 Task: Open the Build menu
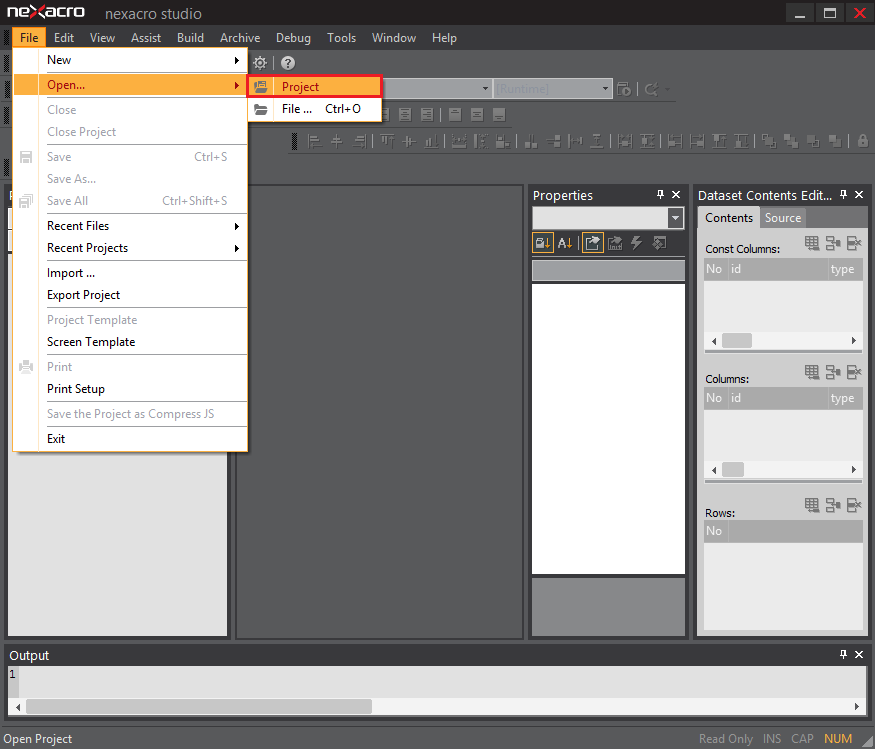tap(190, 37)
